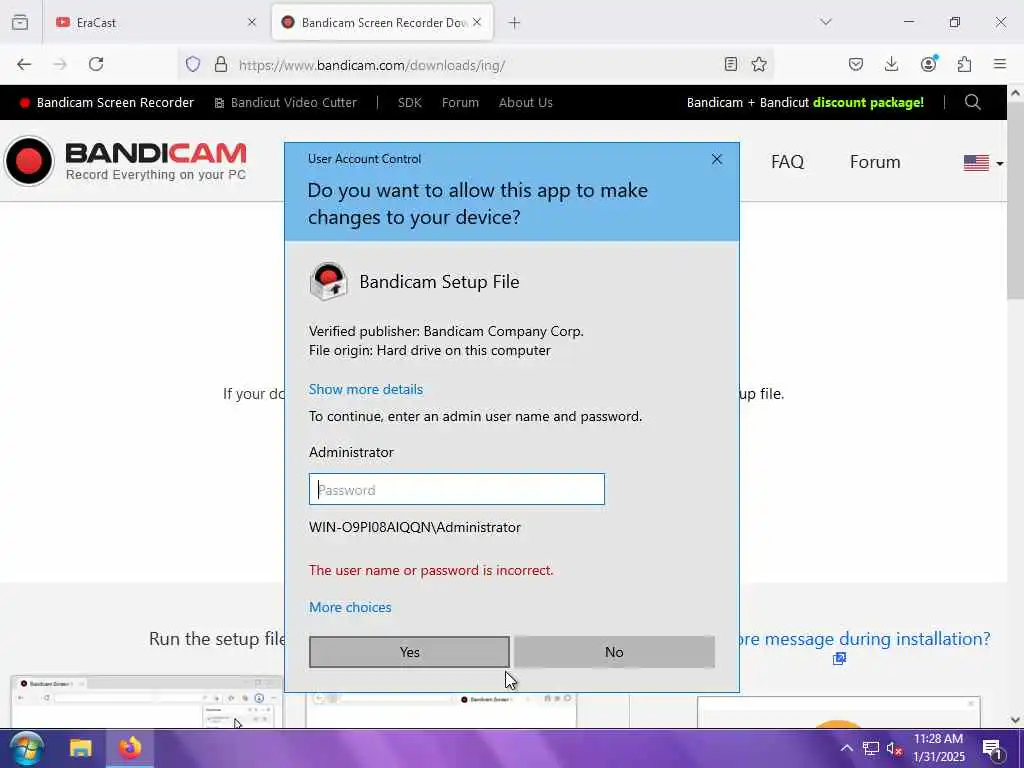This screenshot has width=1024, height=768.
Task: Reload the Bandicam page
Action: [96, 64]
